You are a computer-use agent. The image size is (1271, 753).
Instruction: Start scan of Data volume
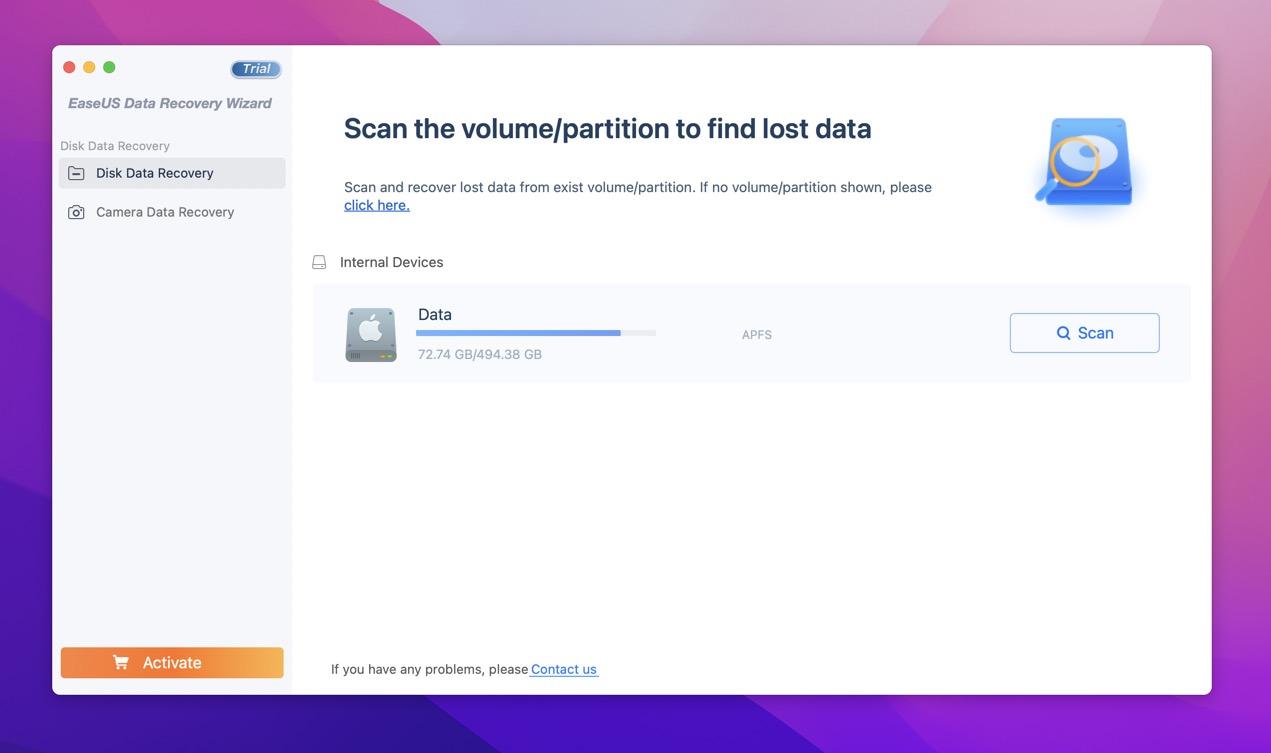tap(1084, 333)
